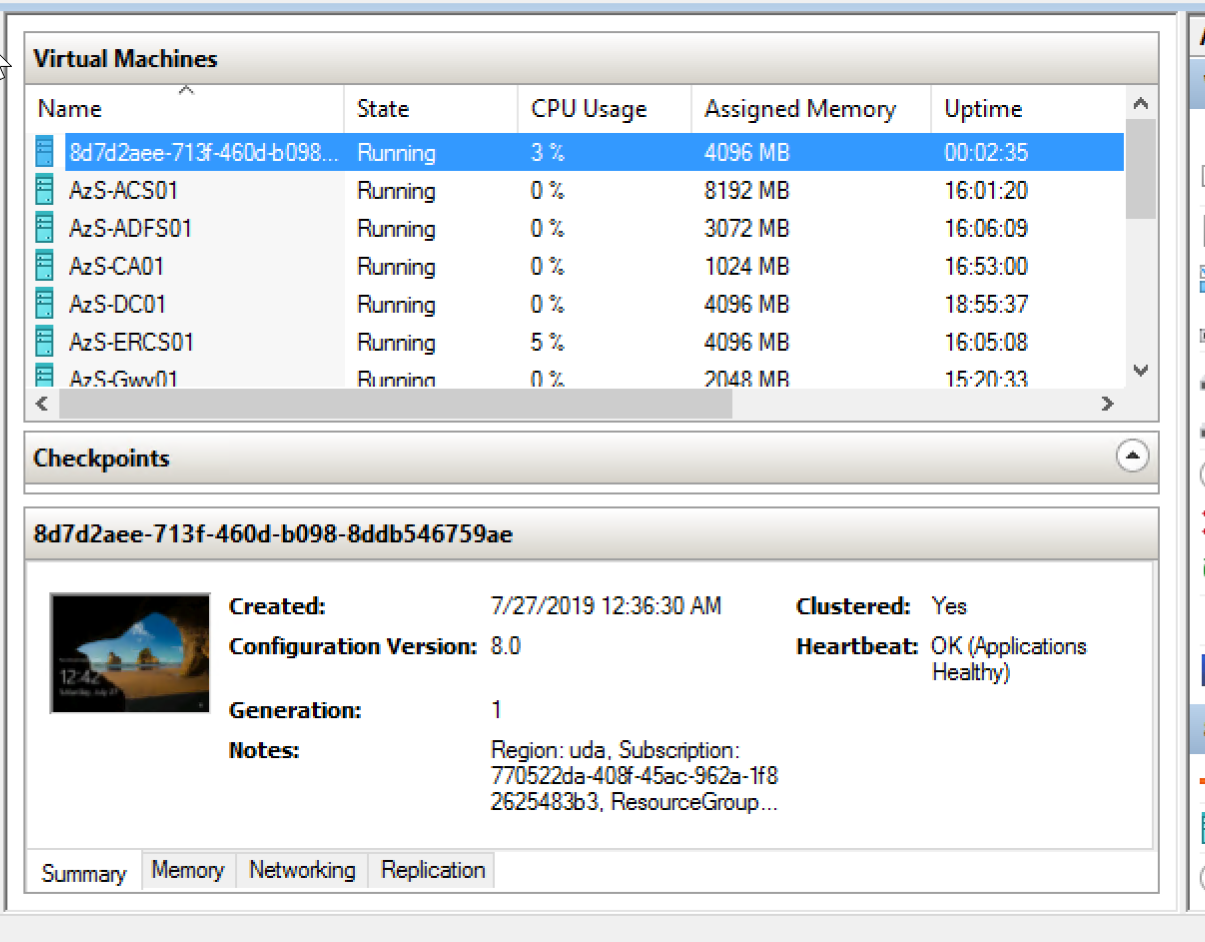Image resolution: width=1205 pixels, height=942 pixels.
Task: Select the AzS-ACS01 VM icon
Action: click(x=44, y=190)
